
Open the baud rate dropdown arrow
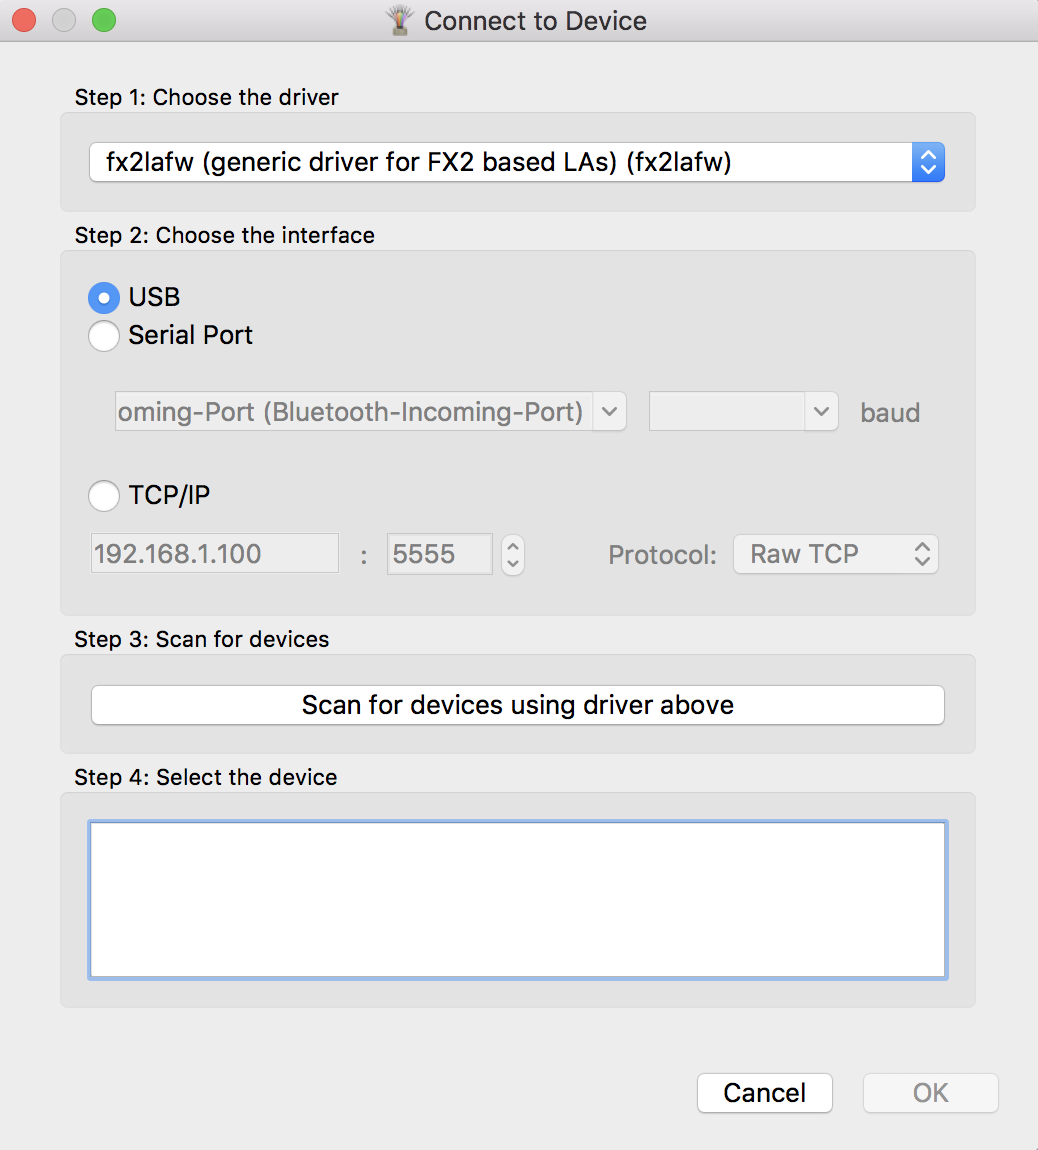click(821, 412)
